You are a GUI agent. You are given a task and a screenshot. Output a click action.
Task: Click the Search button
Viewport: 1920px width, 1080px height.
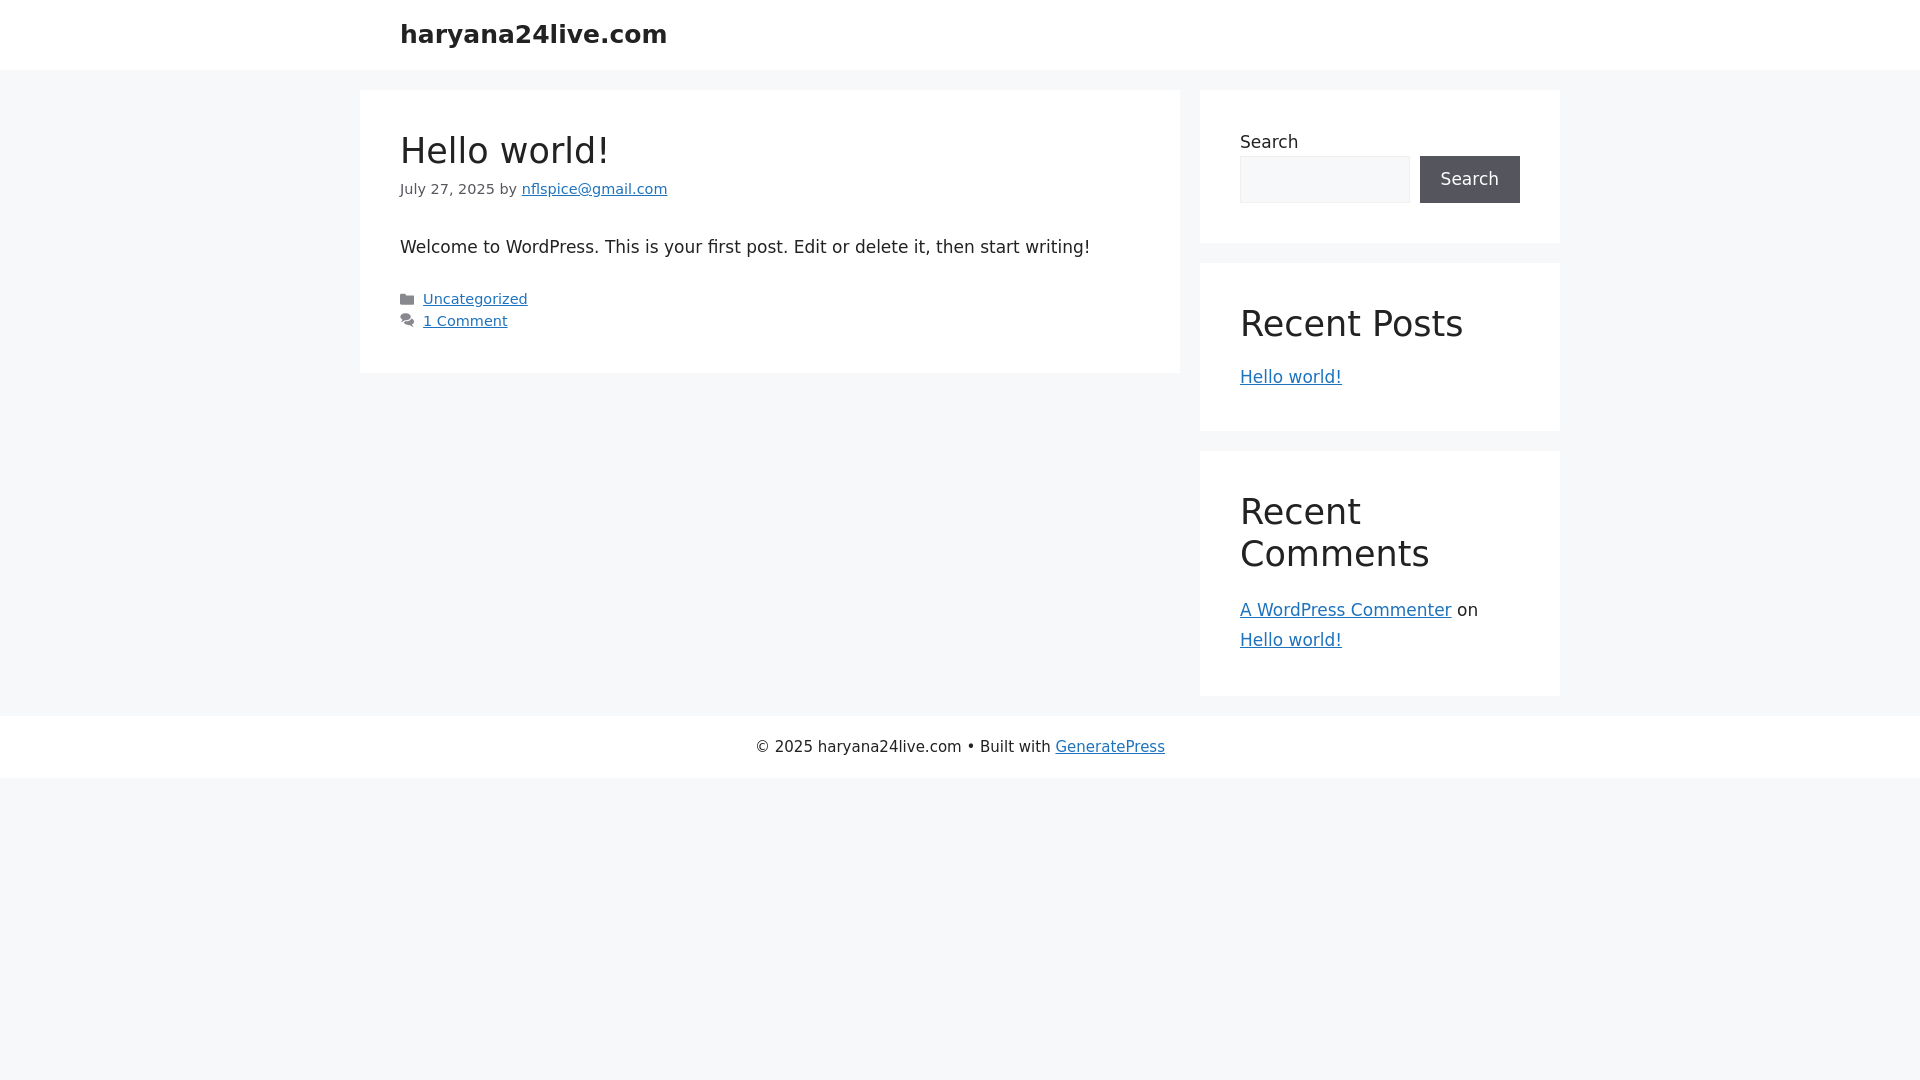[1469, 179]
